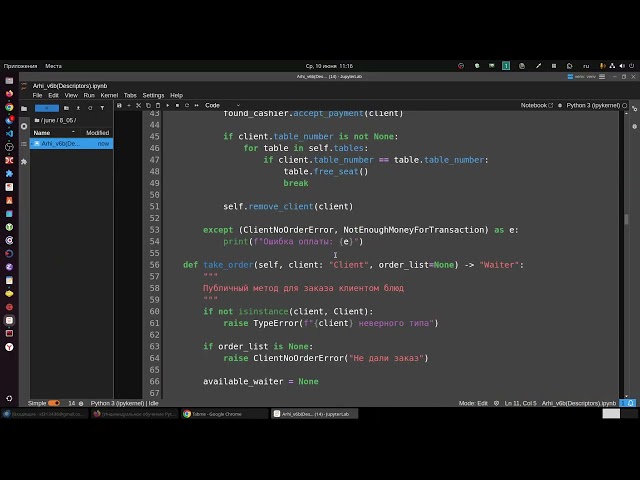The height and width of the screenshot is (480, 640).
Task: Click the vertical scrollbar thumb of the notebook
Action: [x=626, y=219]
